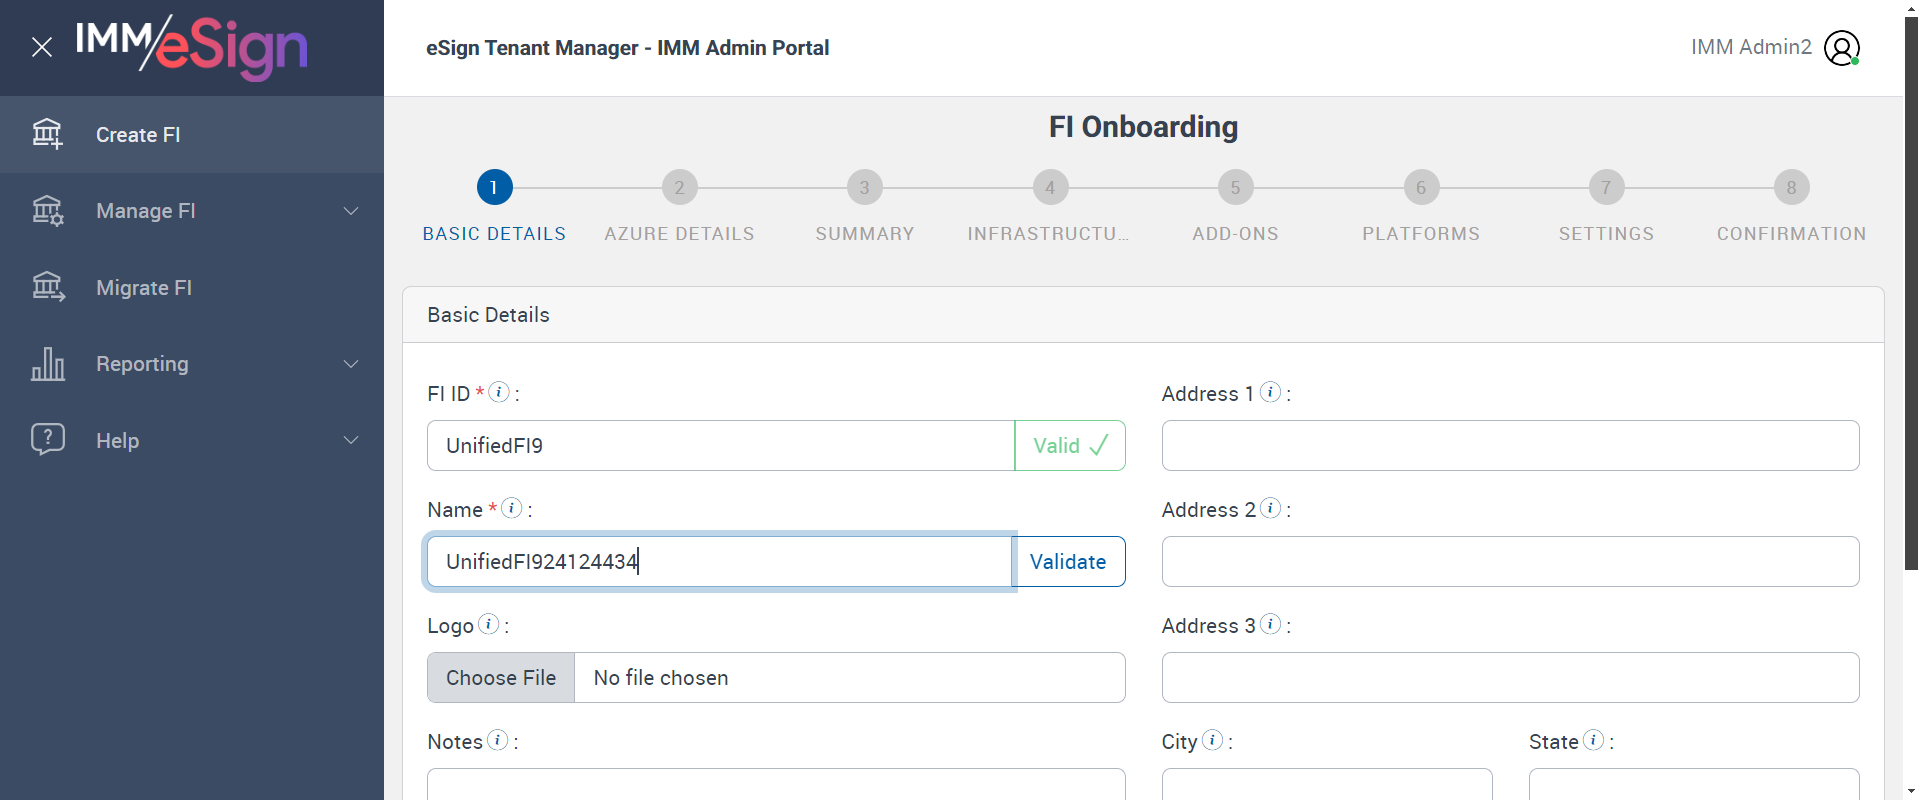
Task: Click the Logo info icon
Action: tap(488, 624)
